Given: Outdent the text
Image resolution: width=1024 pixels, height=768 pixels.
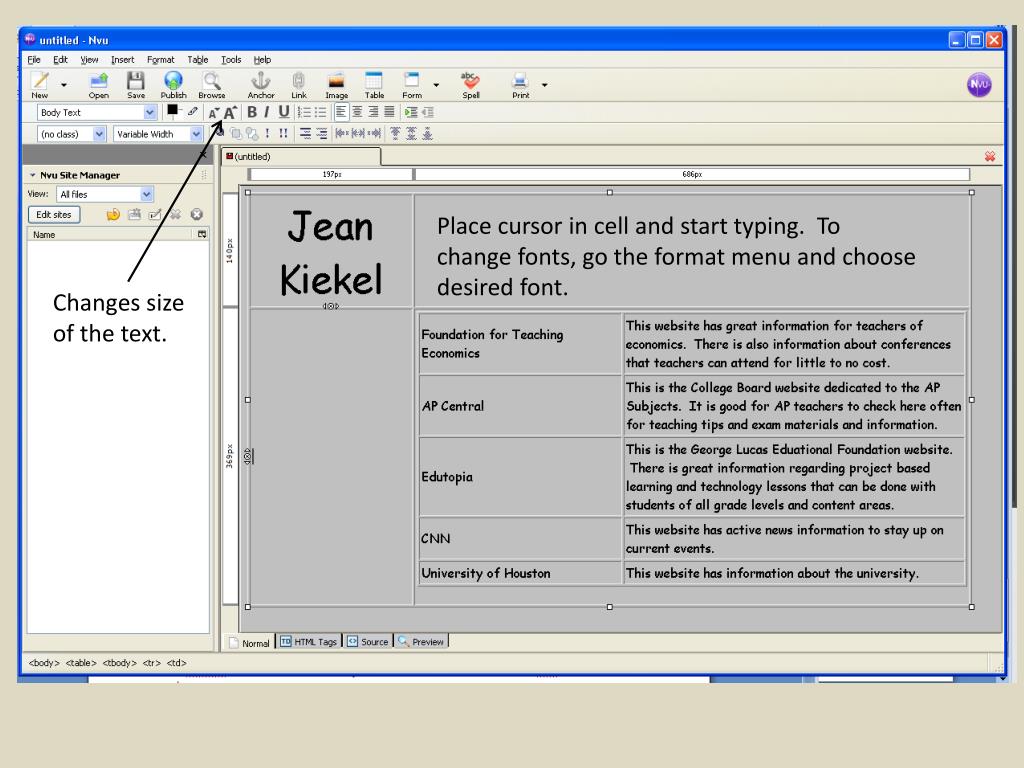Looking at the screenshot, I should click(427, 112).
